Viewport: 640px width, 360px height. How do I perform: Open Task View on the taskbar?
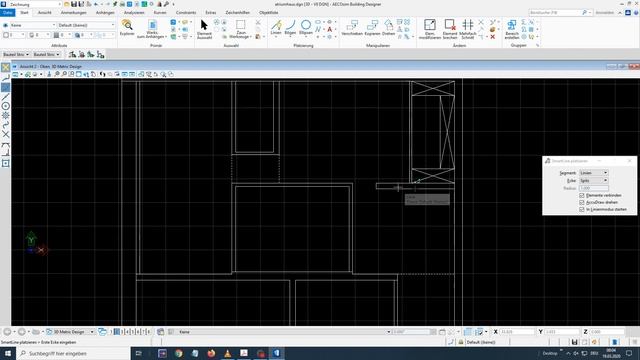(139, 353)
